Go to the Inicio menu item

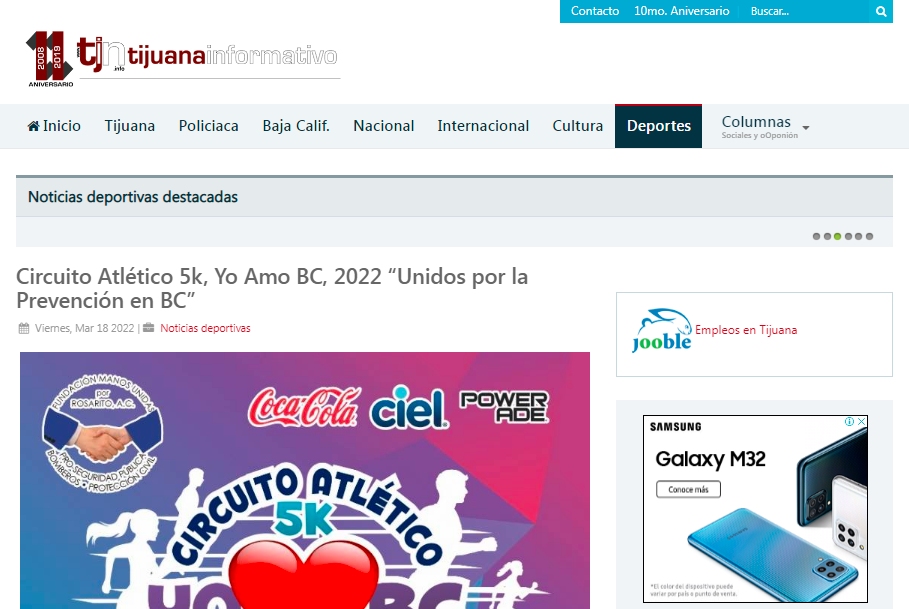tap(54, 126)
